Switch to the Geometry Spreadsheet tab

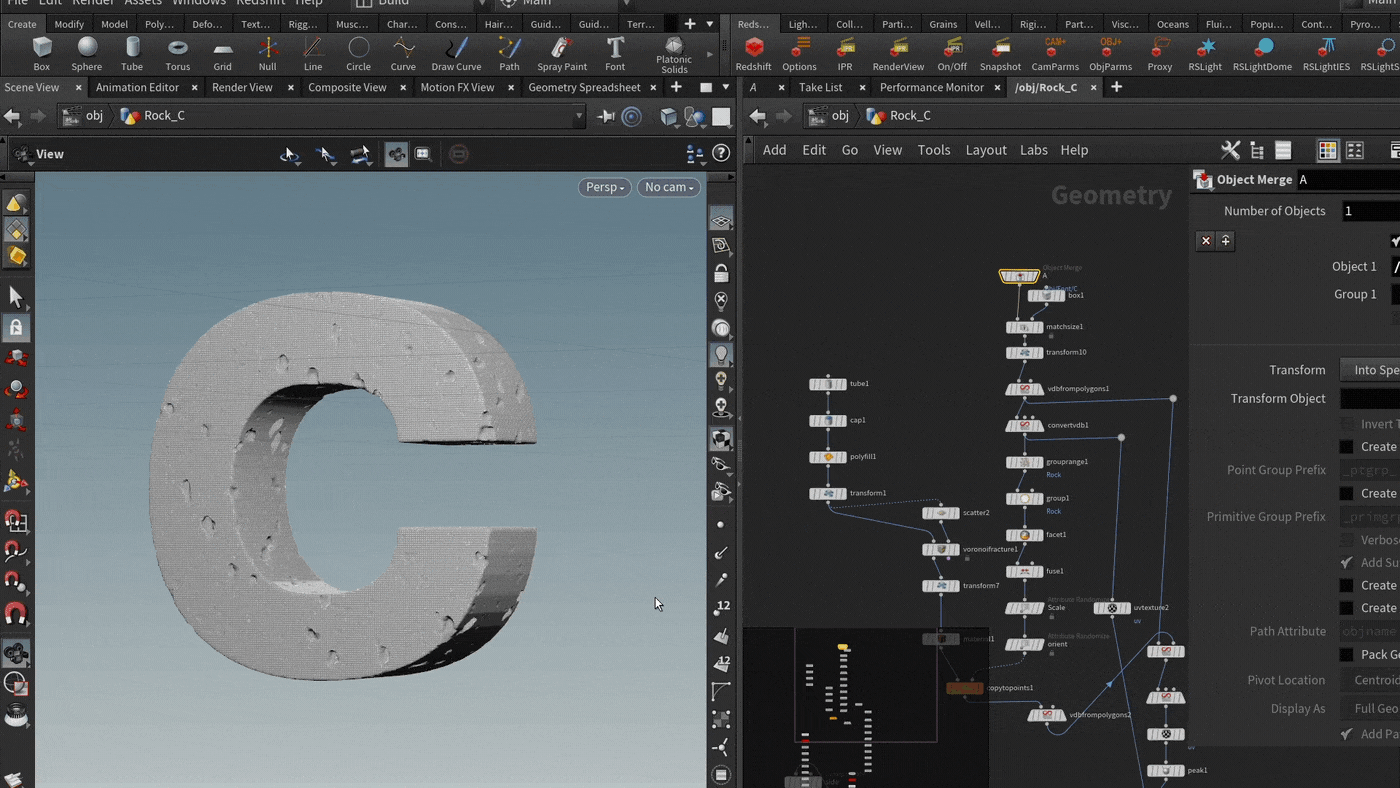click(584, 87)
